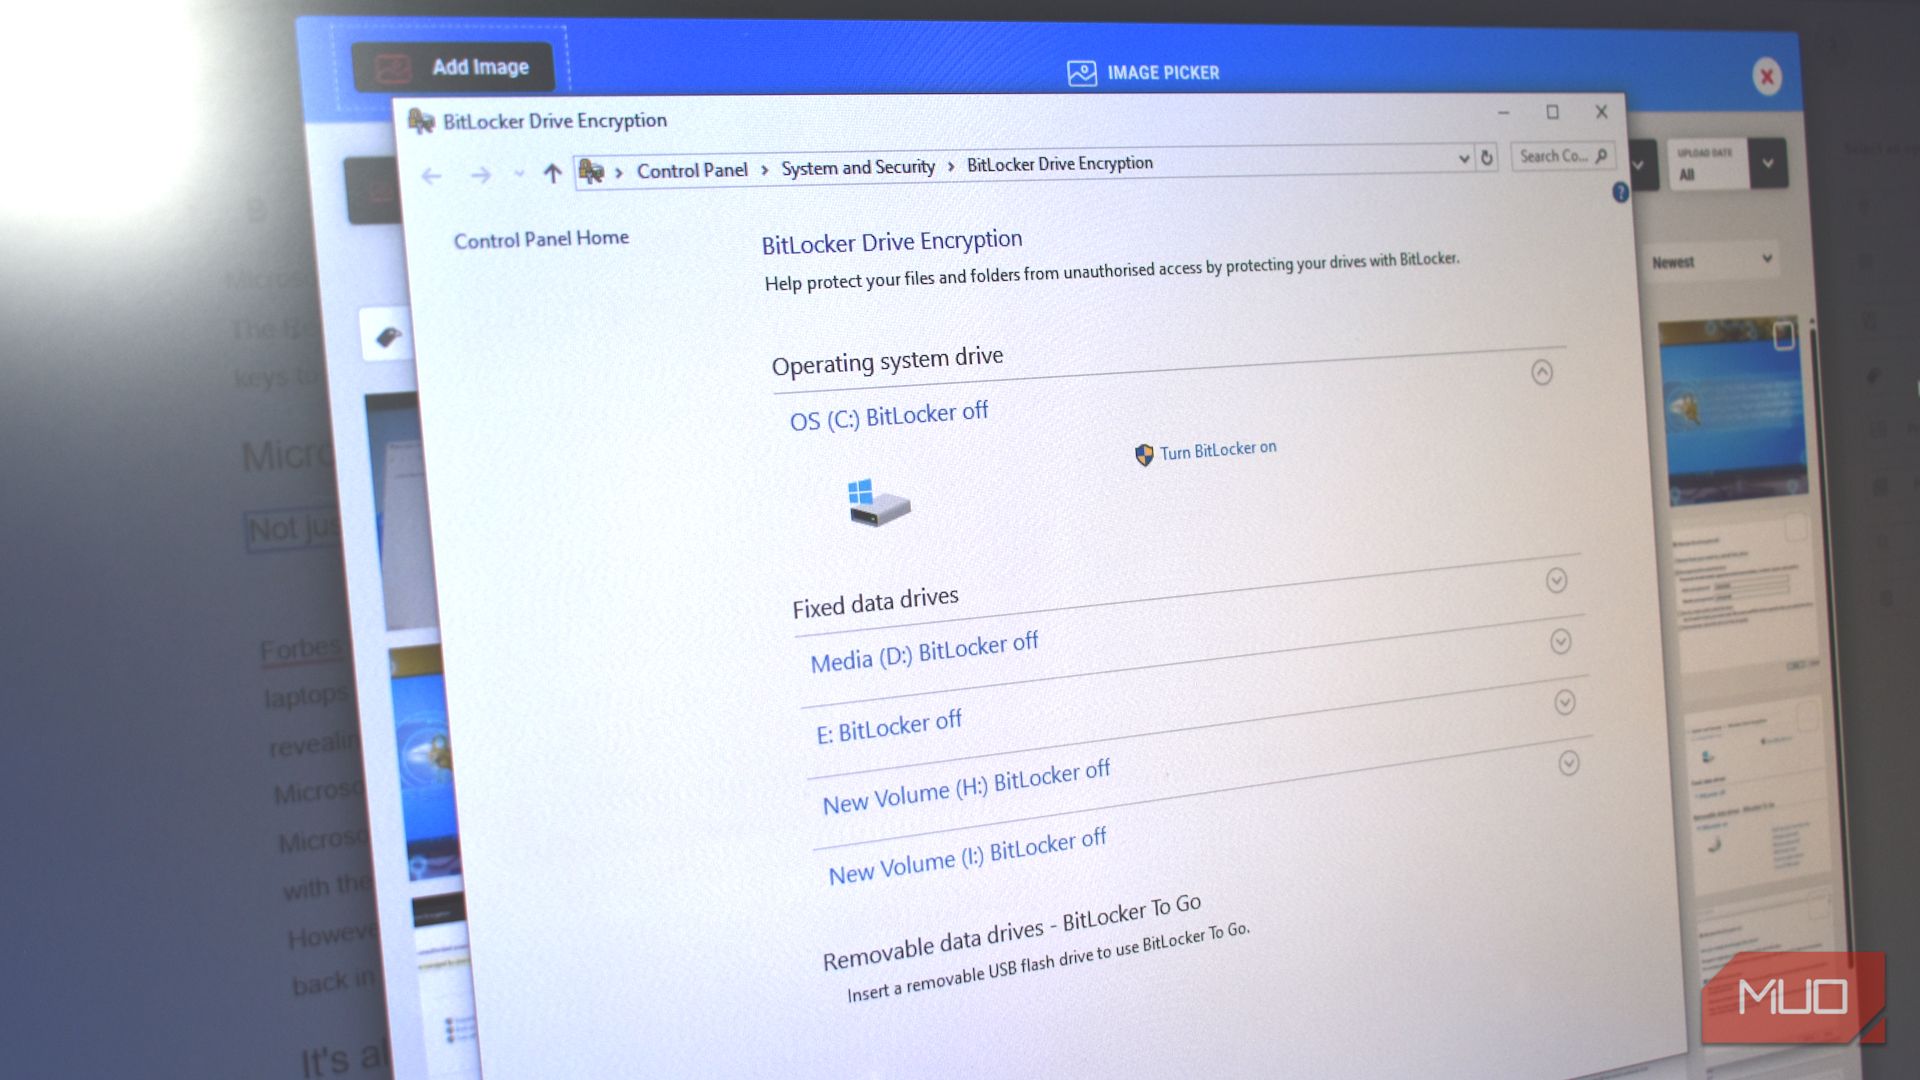Collapse the Operating system drive section
Screen dimensions: 1920x1080
click(1543, 373)
